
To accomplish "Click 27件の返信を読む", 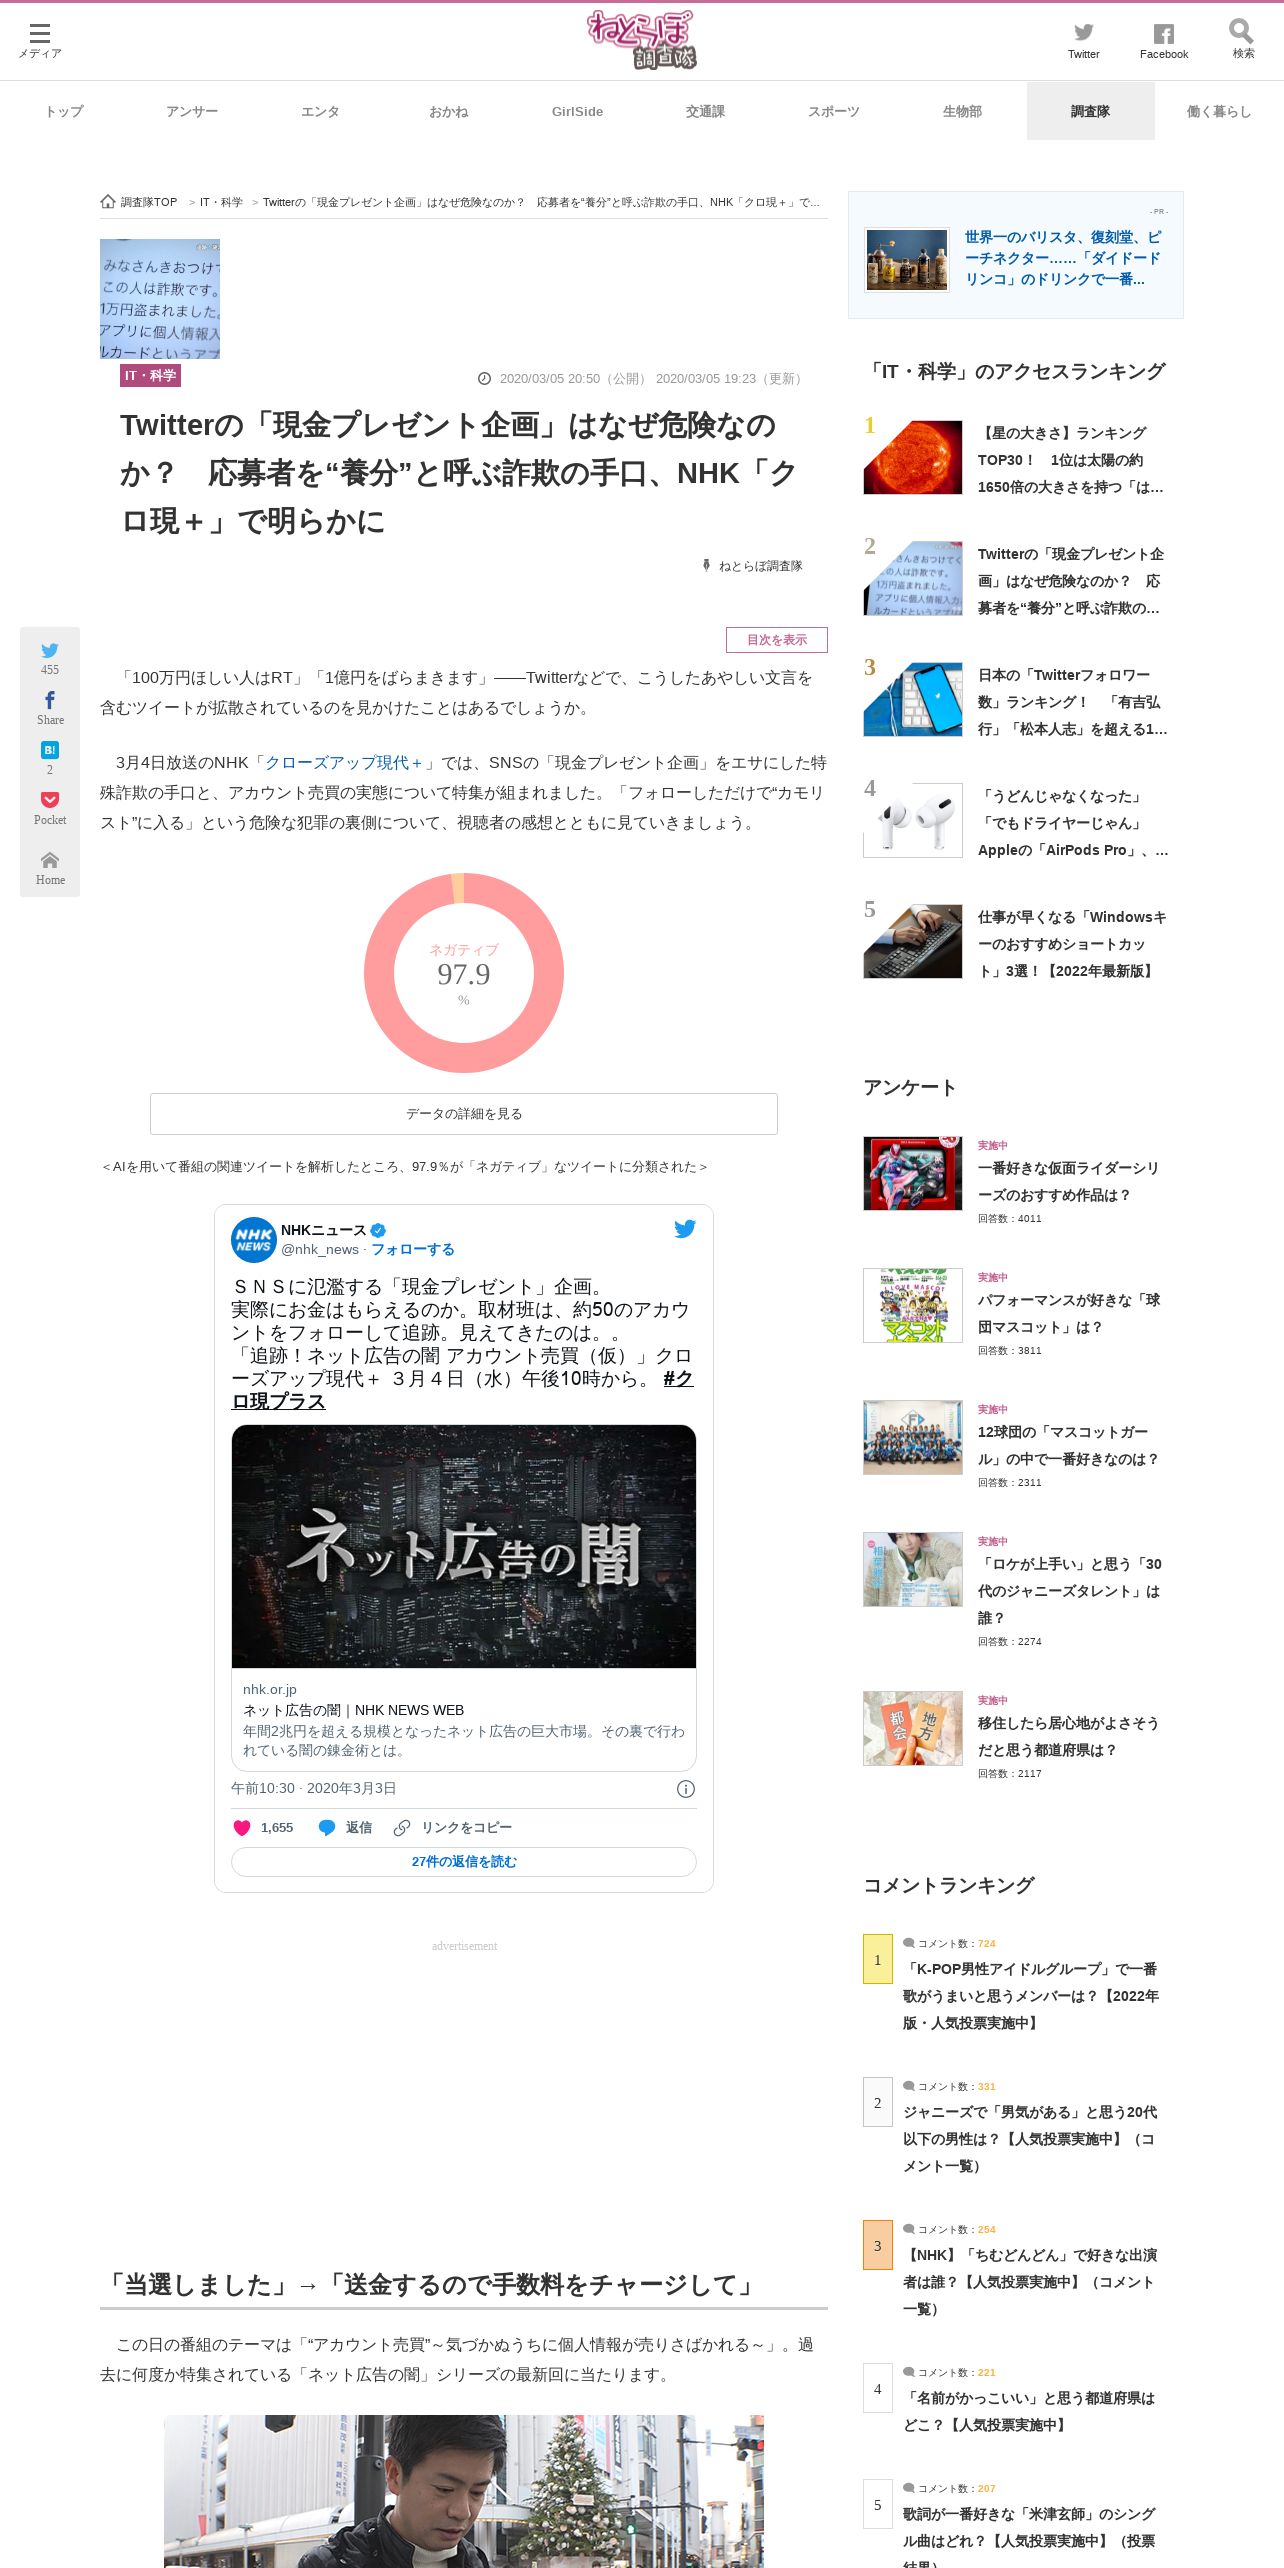I will pyautogui.click(x=464, y=1862).
